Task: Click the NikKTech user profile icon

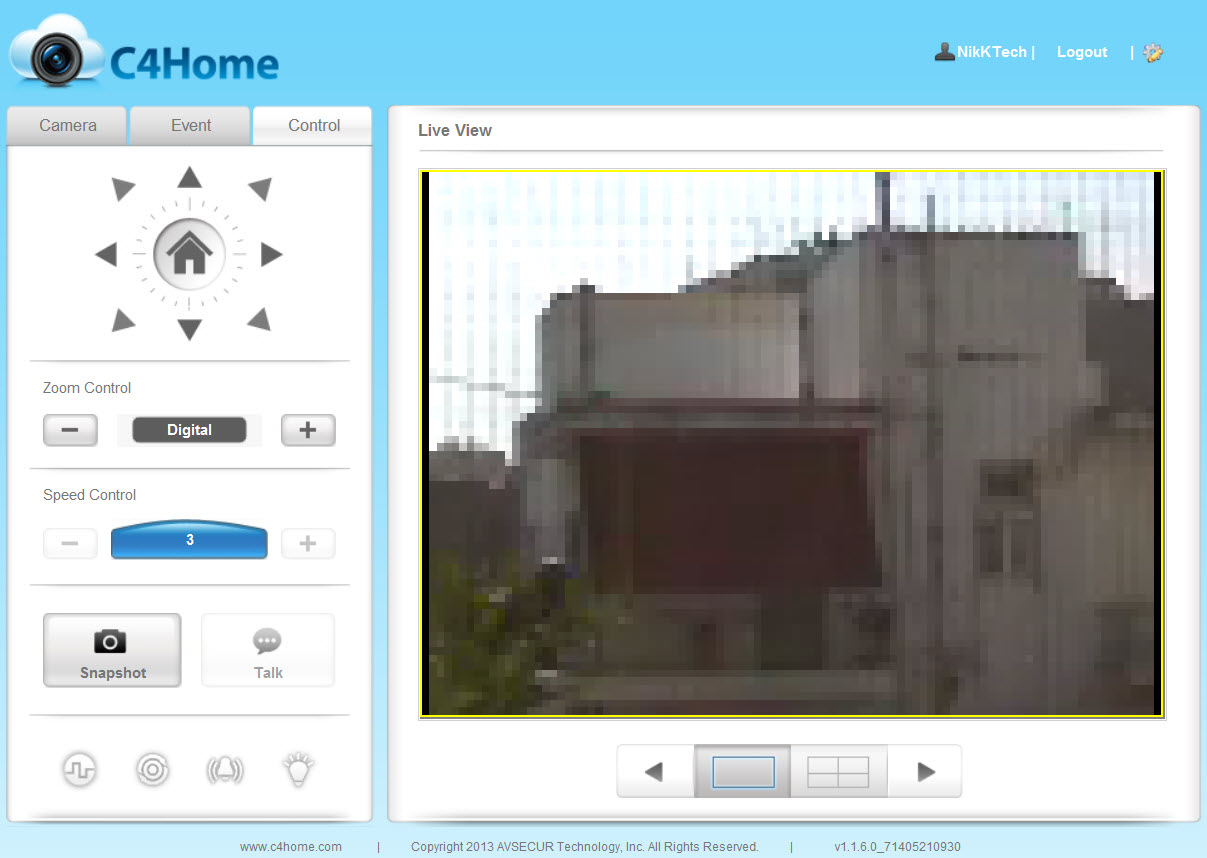Action: [944, 52]
